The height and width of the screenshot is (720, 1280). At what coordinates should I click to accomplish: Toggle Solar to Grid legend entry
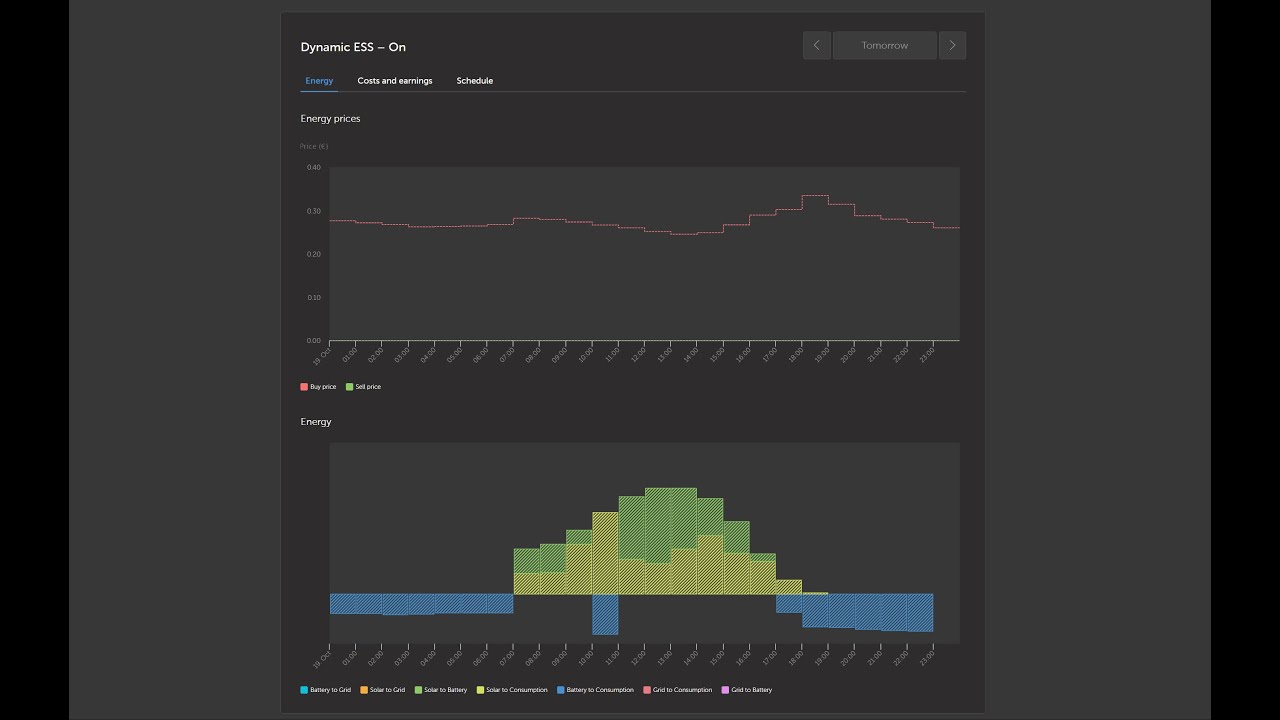click(x=382, y=690)
